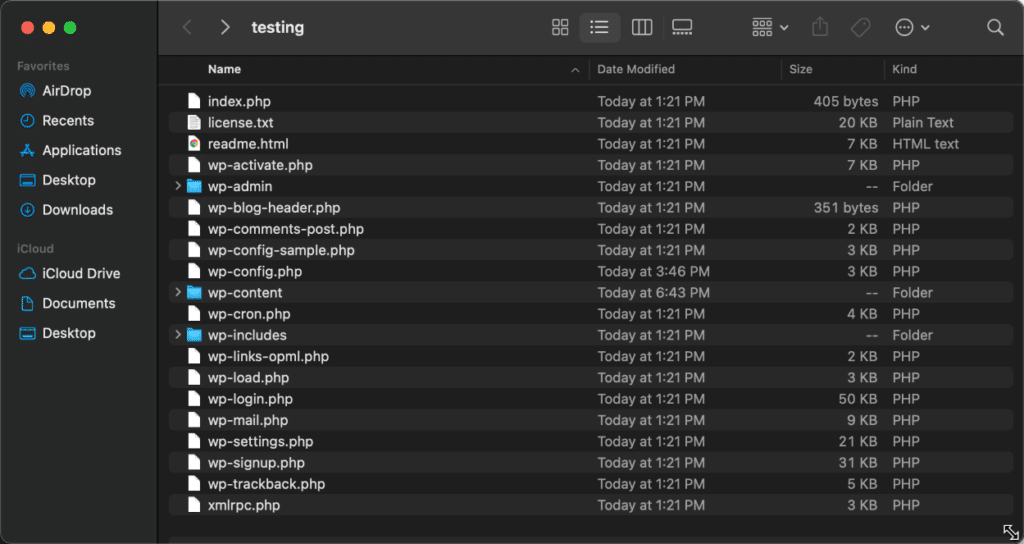1024x544 pixels.
Task: Open the Group By dropdown
Action: coord(771,27)
